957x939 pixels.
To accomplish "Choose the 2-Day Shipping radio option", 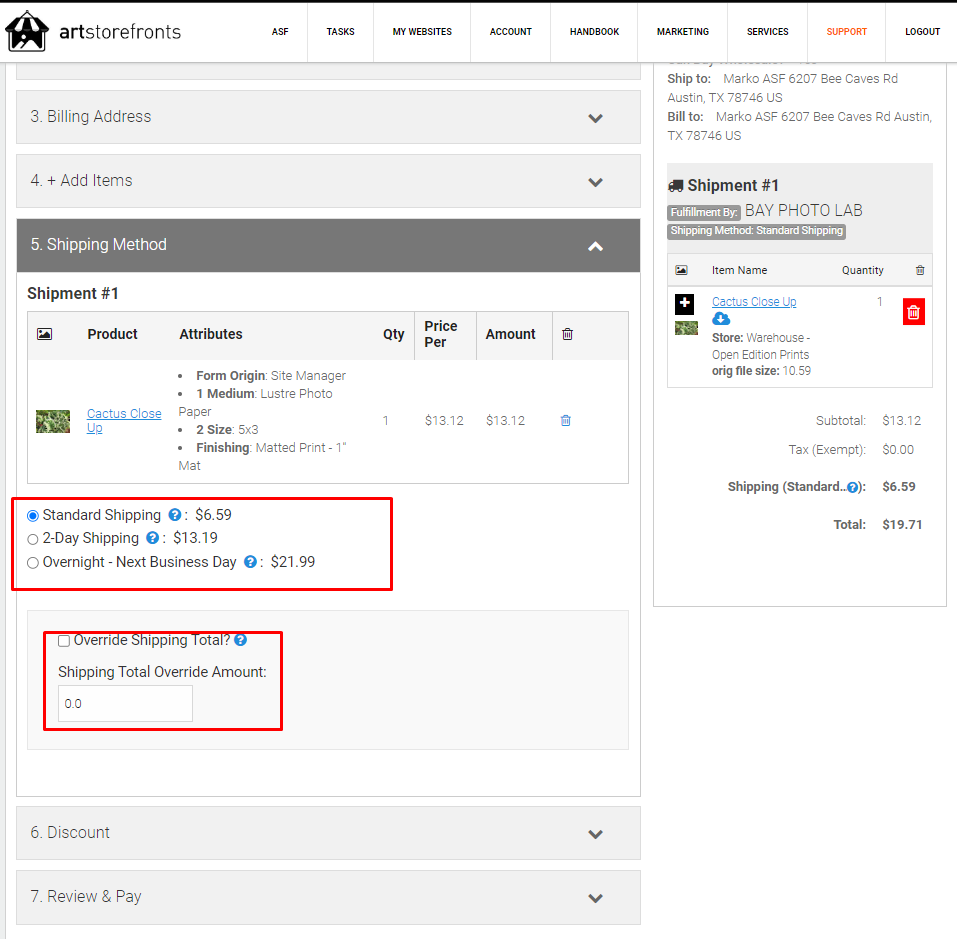I will point(33,539).
